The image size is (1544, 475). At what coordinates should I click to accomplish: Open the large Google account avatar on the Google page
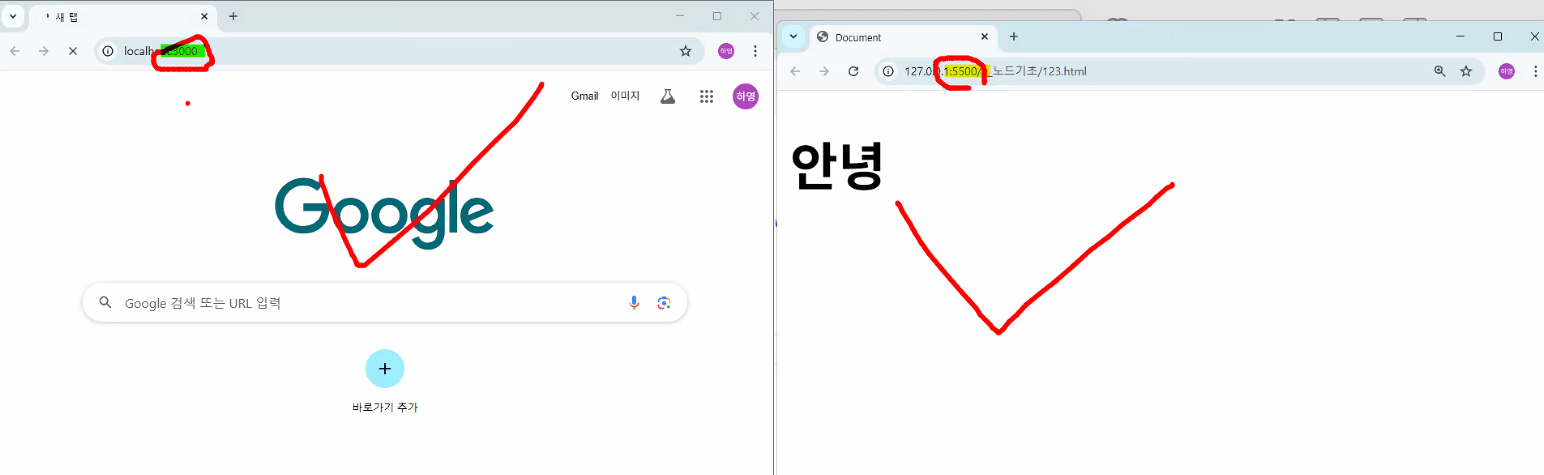[745, 96]
